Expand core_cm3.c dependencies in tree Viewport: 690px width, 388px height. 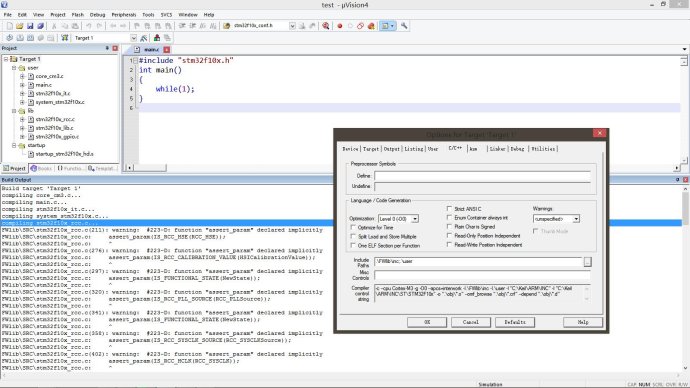point(22,76)
